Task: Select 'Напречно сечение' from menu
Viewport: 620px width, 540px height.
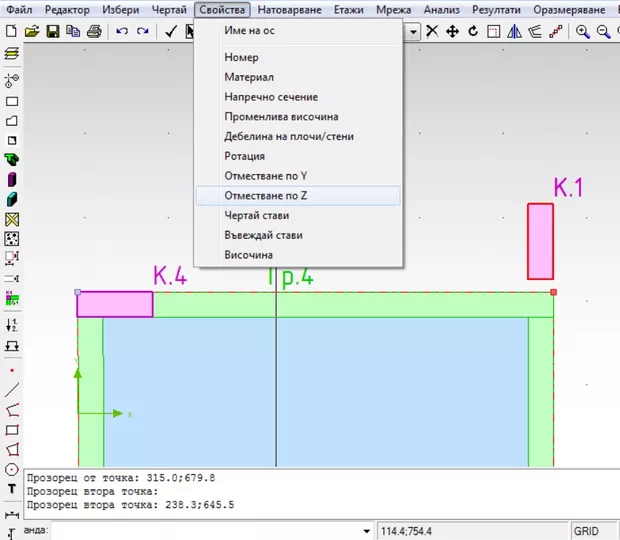Action: (x=271, y=97)
